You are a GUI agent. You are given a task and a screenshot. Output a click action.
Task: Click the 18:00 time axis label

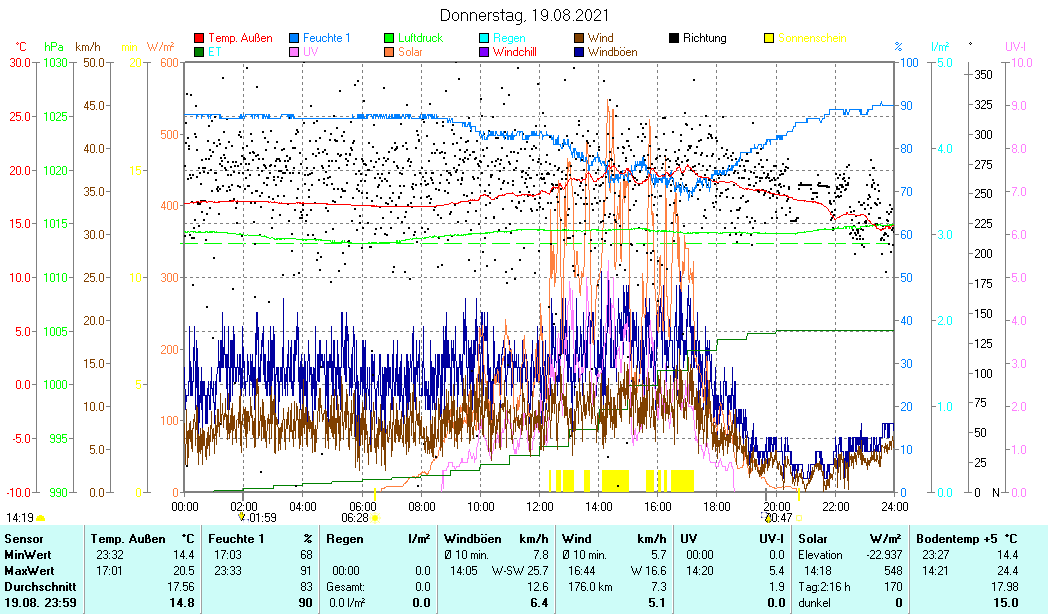pyautogui.click(x=716, y=506)
